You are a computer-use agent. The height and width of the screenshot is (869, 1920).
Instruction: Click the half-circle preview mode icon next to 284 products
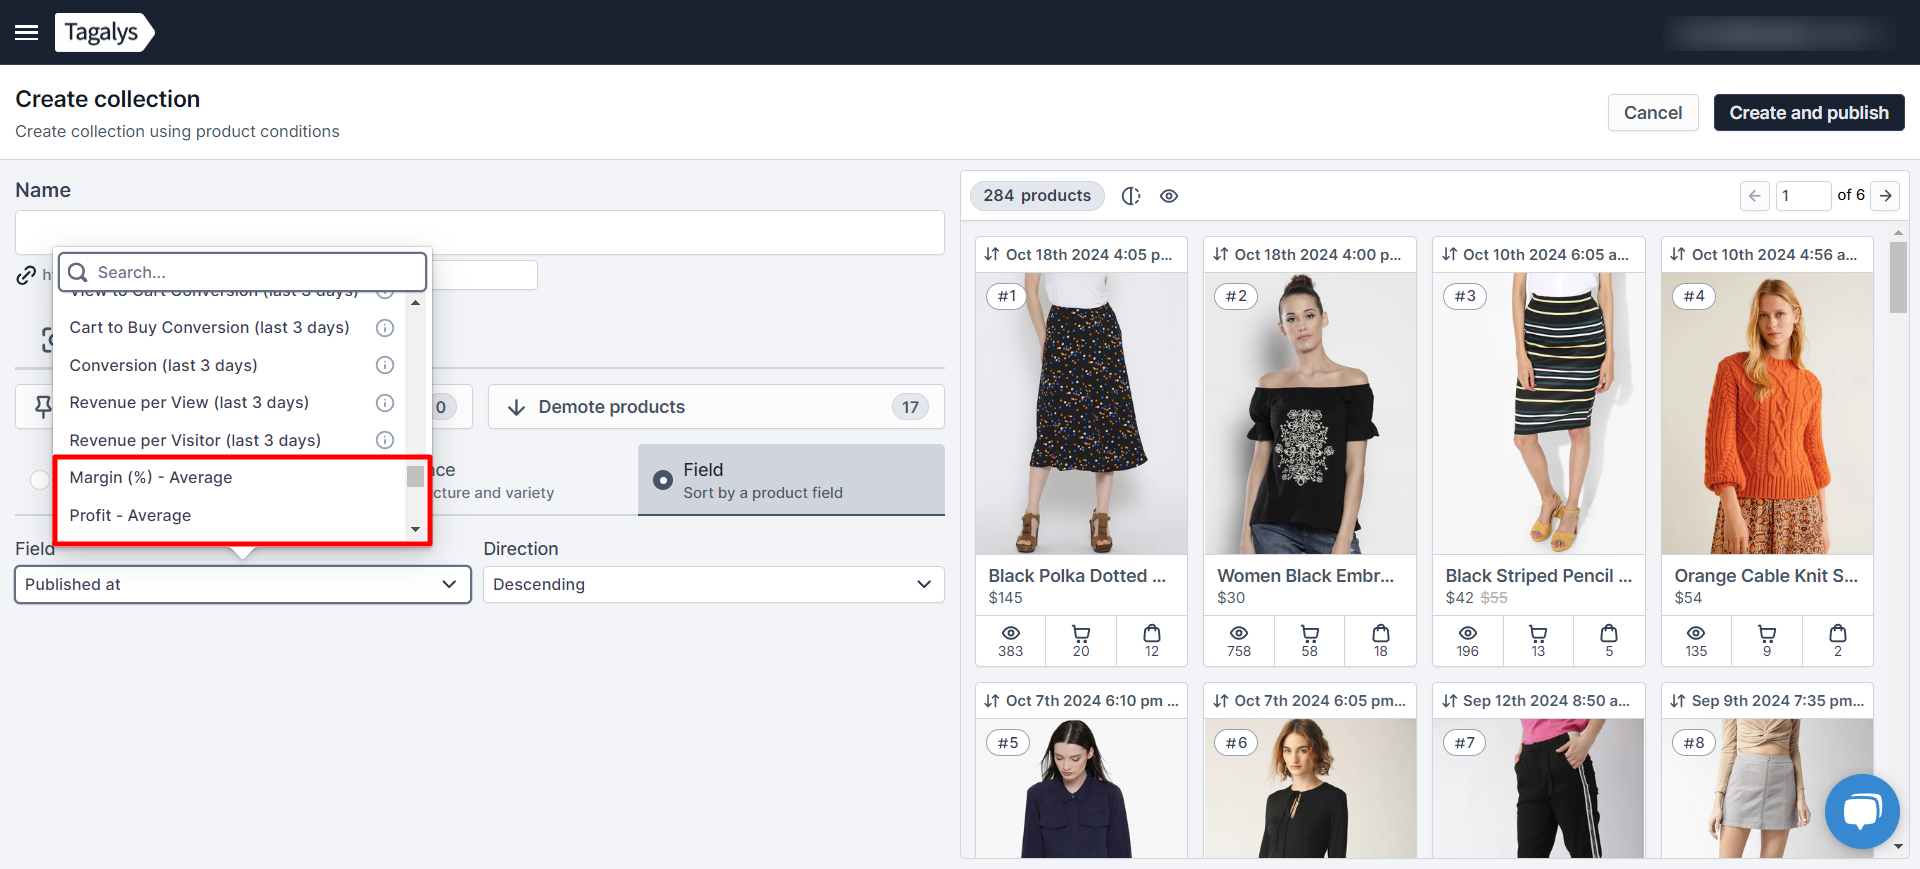[1131, 196]
